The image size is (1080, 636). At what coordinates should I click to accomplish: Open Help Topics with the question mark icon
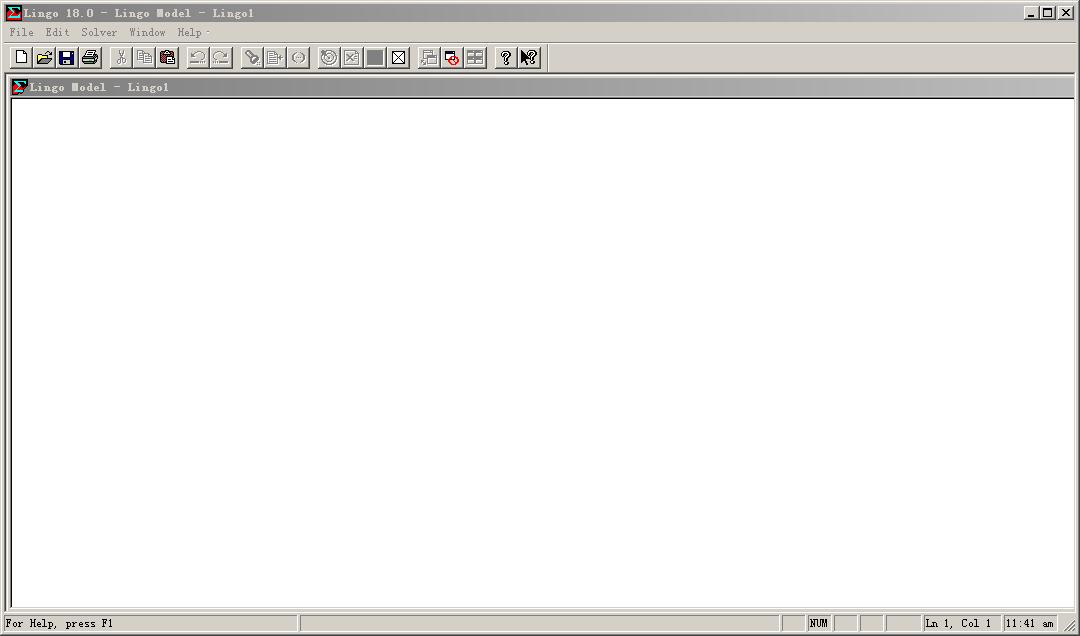click(506, 58)
